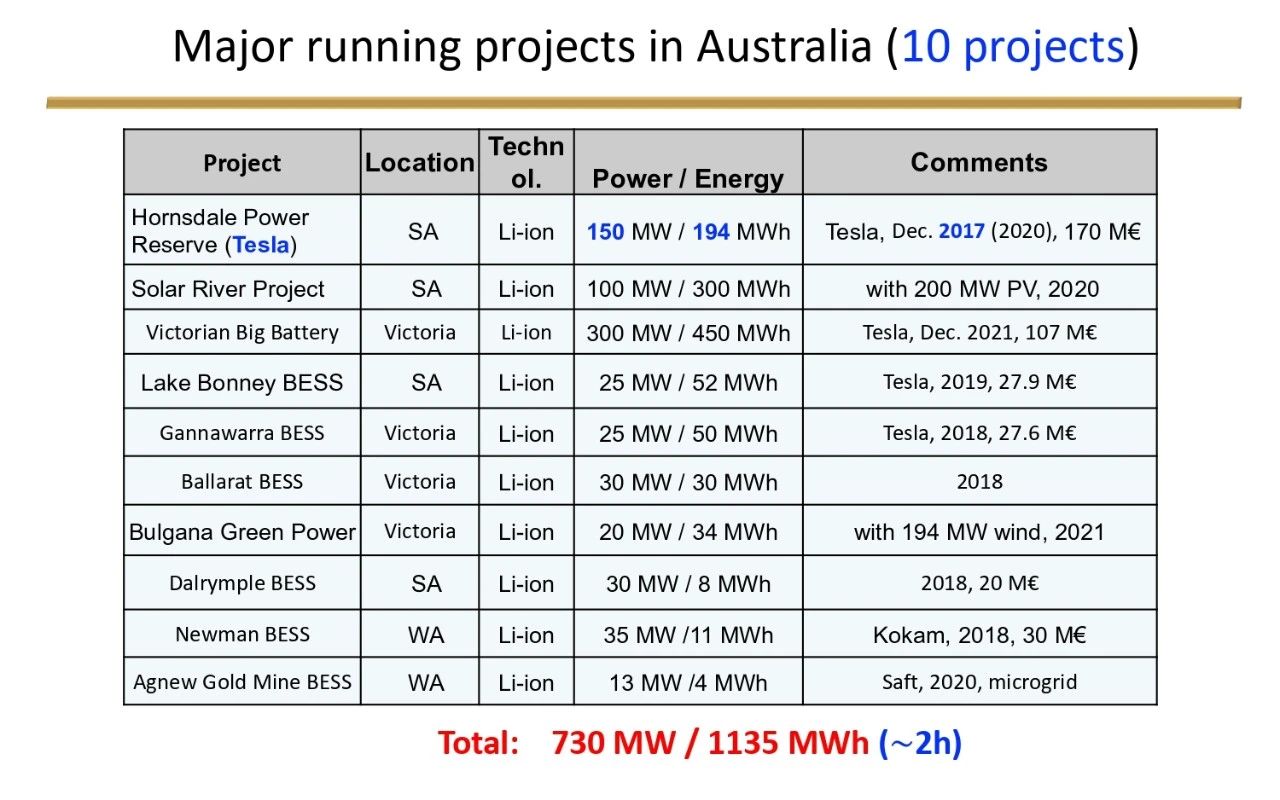Viewport: 1280px width, 800px height.
Task: Click the '150 MW / 194 MWh' value
Action: pos(688,231)
